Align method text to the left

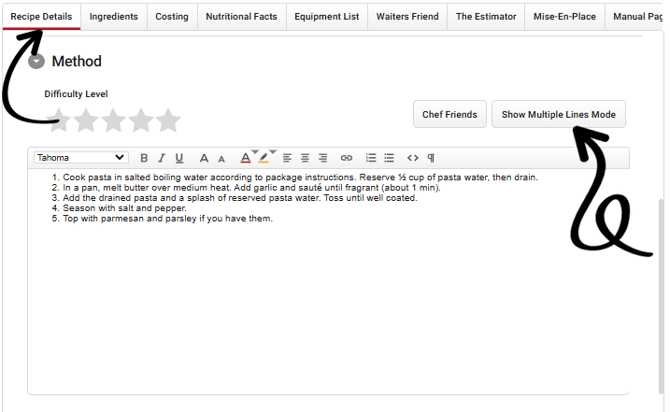(x=286, y=158)
